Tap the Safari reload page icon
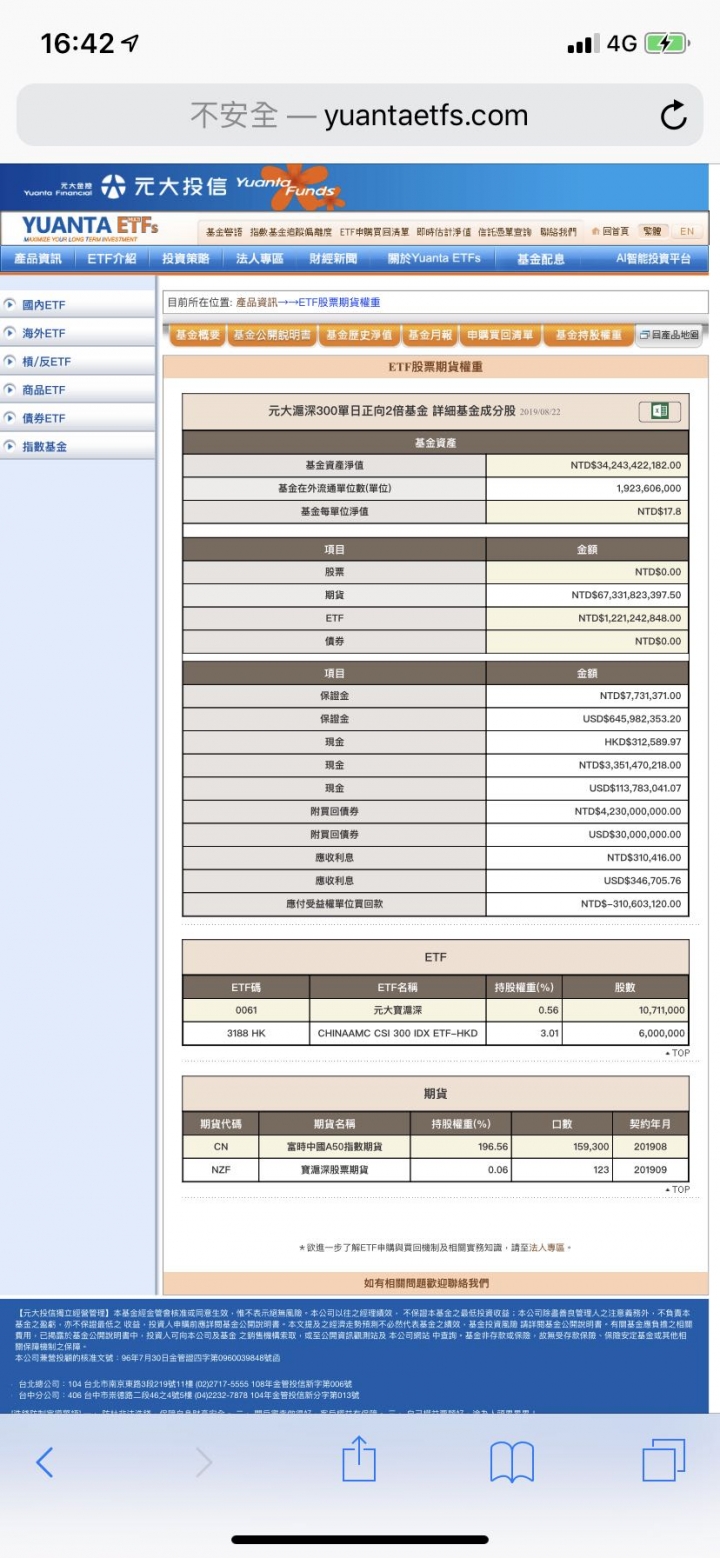This screenshot has width=720, height=1558. click(x=674, y=116)
